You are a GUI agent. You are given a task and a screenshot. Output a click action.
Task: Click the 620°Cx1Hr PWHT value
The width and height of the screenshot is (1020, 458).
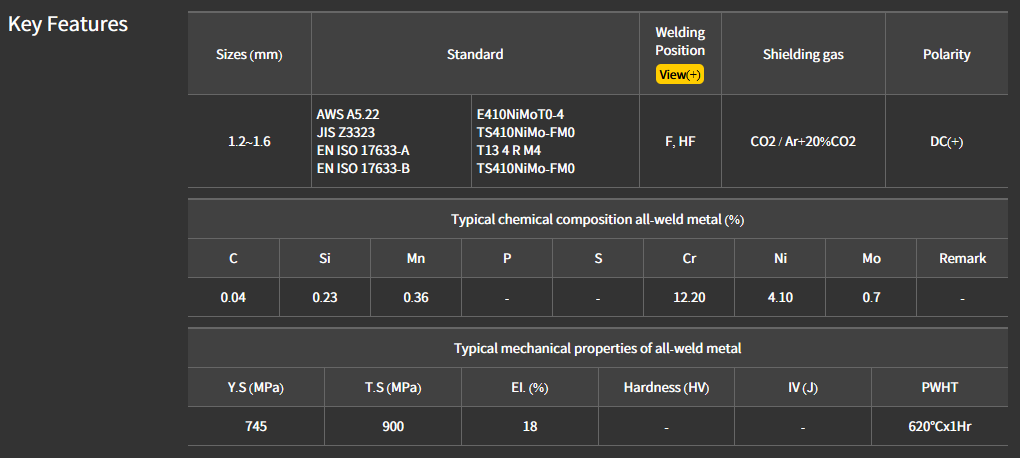click(x=939, y=426)
